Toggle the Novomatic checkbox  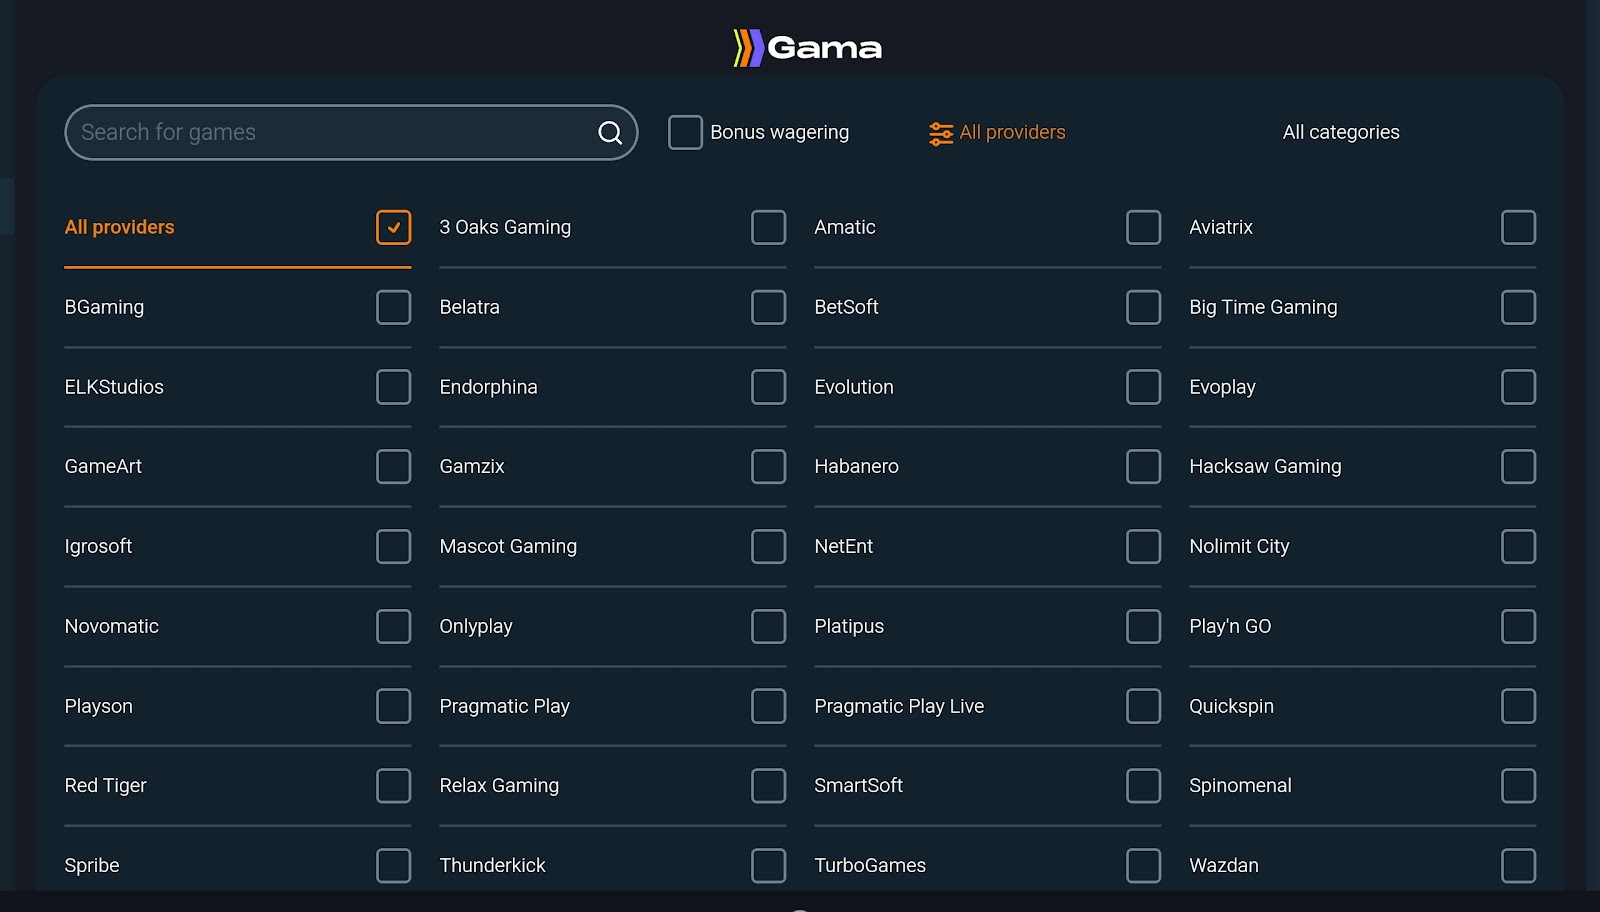394,626
